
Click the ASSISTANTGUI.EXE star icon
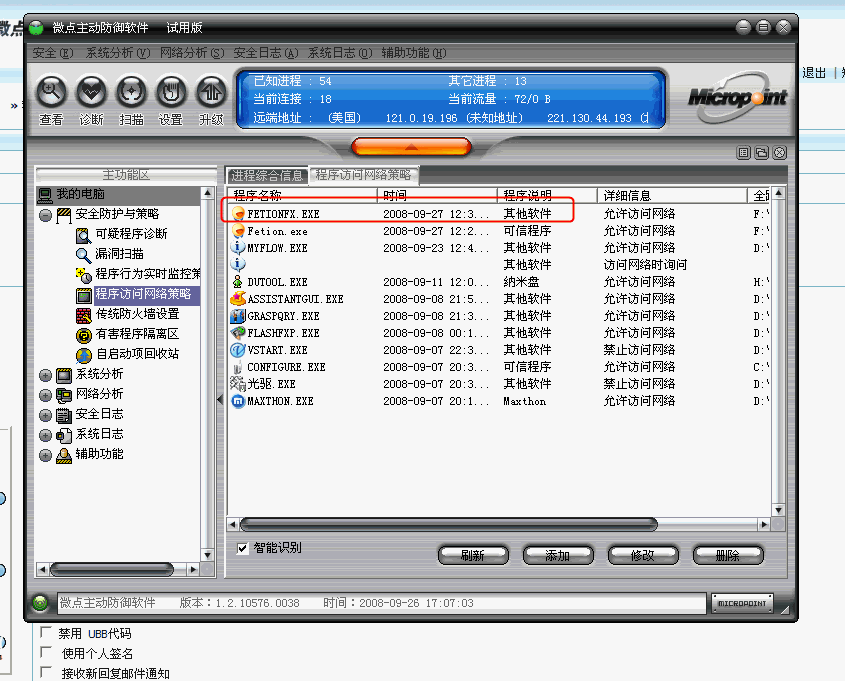pos(238,298)
